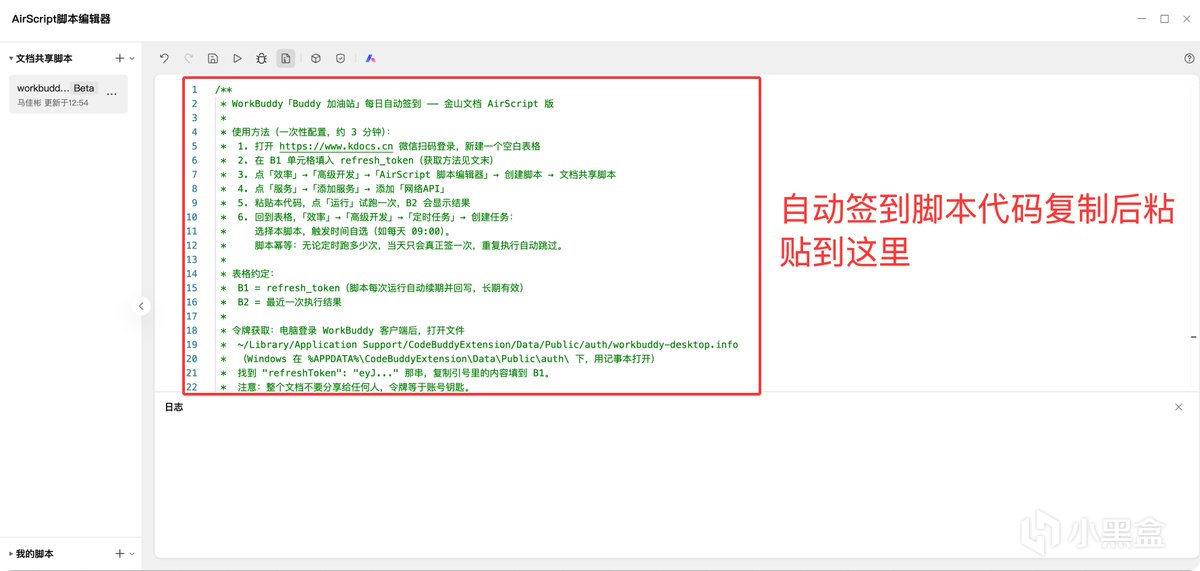Click the redo arrow icon
1200x571 pixels.
(x=189, y=59)
